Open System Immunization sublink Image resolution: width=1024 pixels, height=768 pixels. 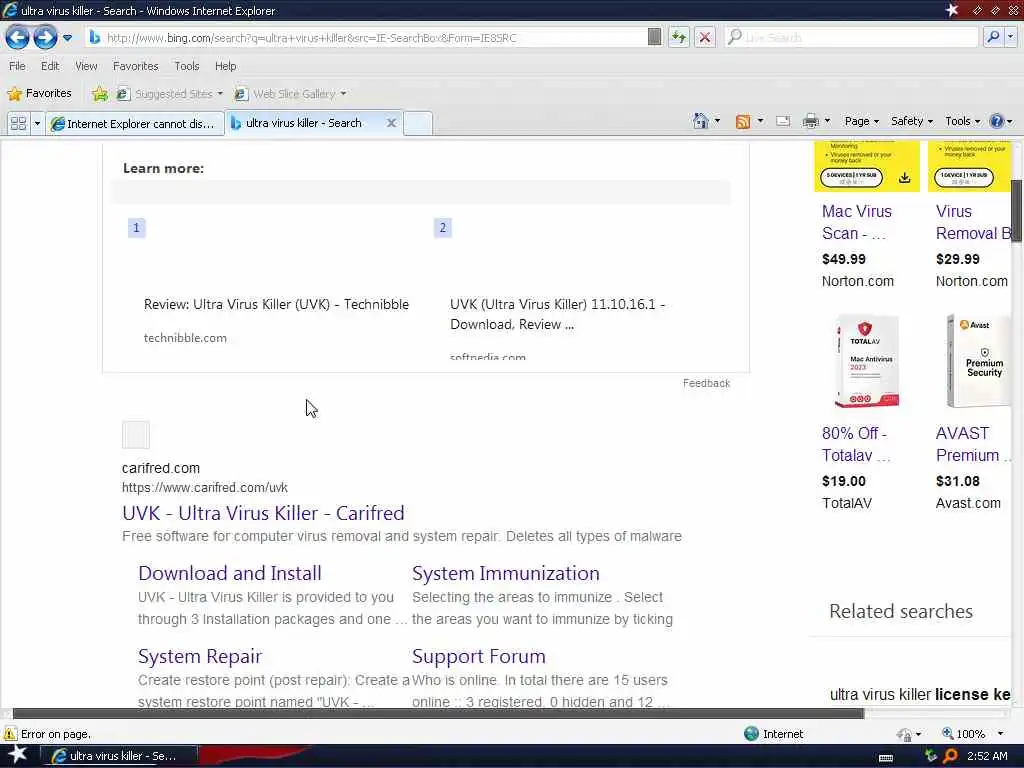[x=505, y=573]
